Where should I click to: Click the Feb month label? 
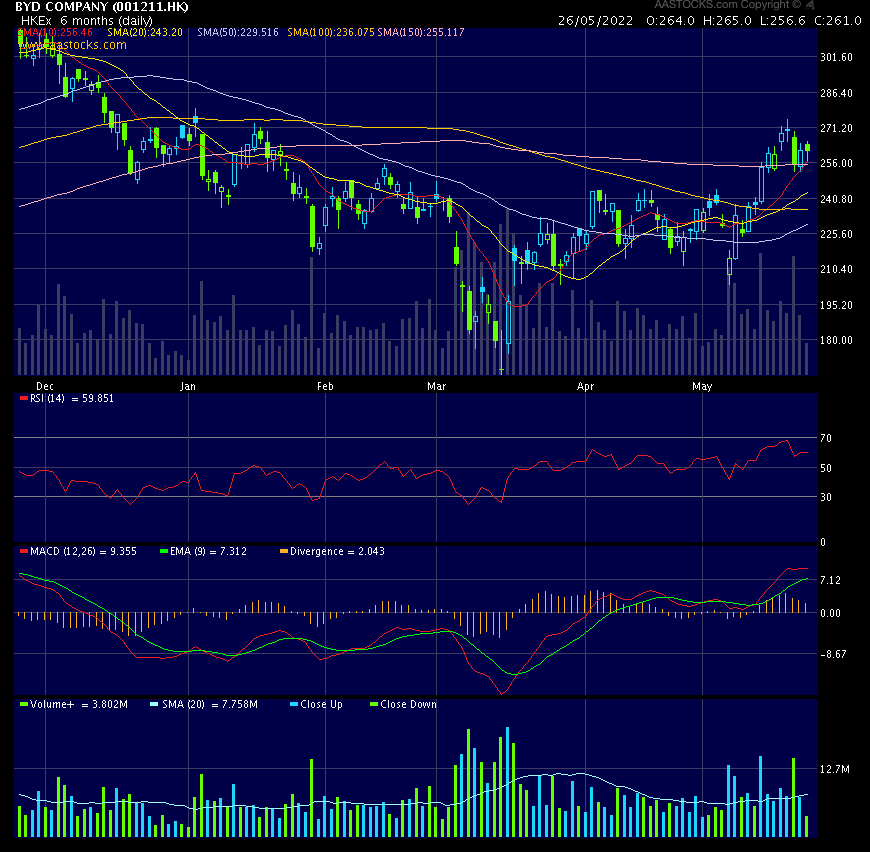325,386
